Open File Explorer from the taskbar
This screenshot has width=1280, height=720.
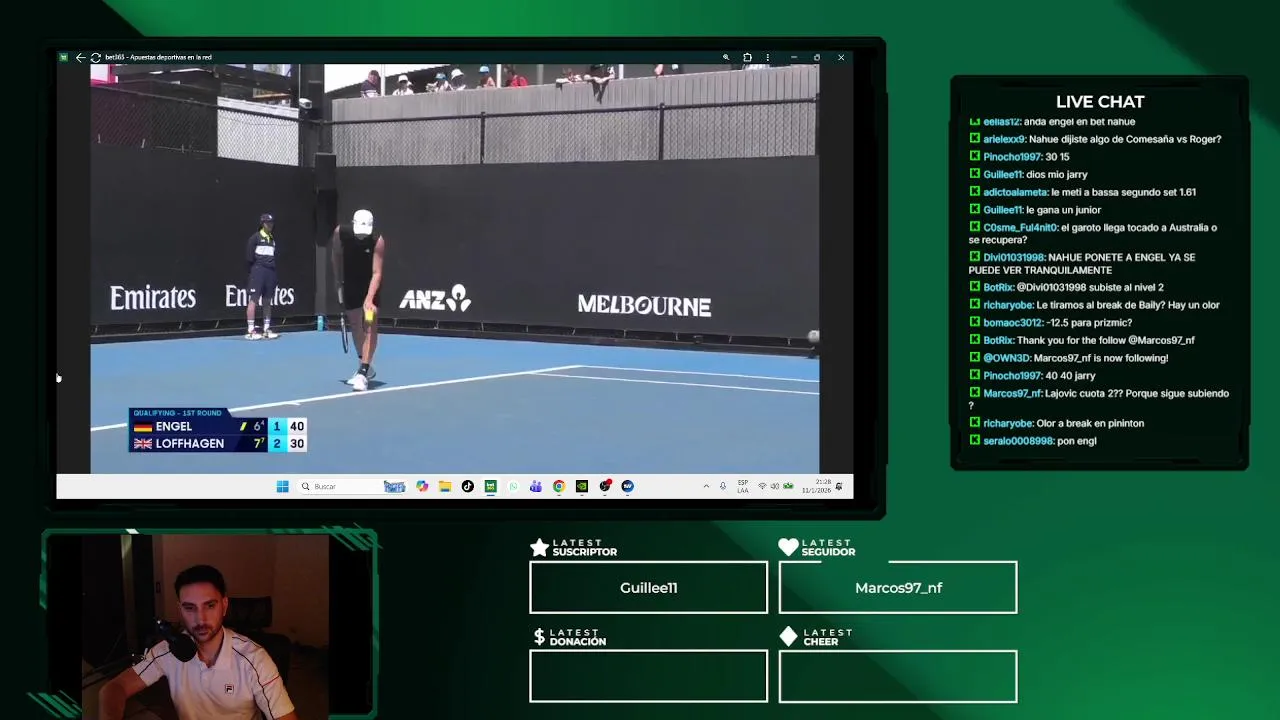click(445, 486)
